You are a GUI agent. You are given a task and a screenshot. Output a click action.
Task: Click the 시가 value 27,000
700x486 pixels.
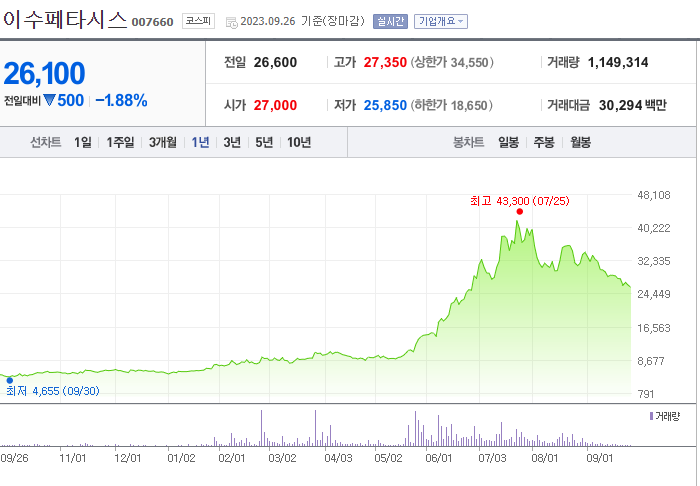click(x=275, y=105)
